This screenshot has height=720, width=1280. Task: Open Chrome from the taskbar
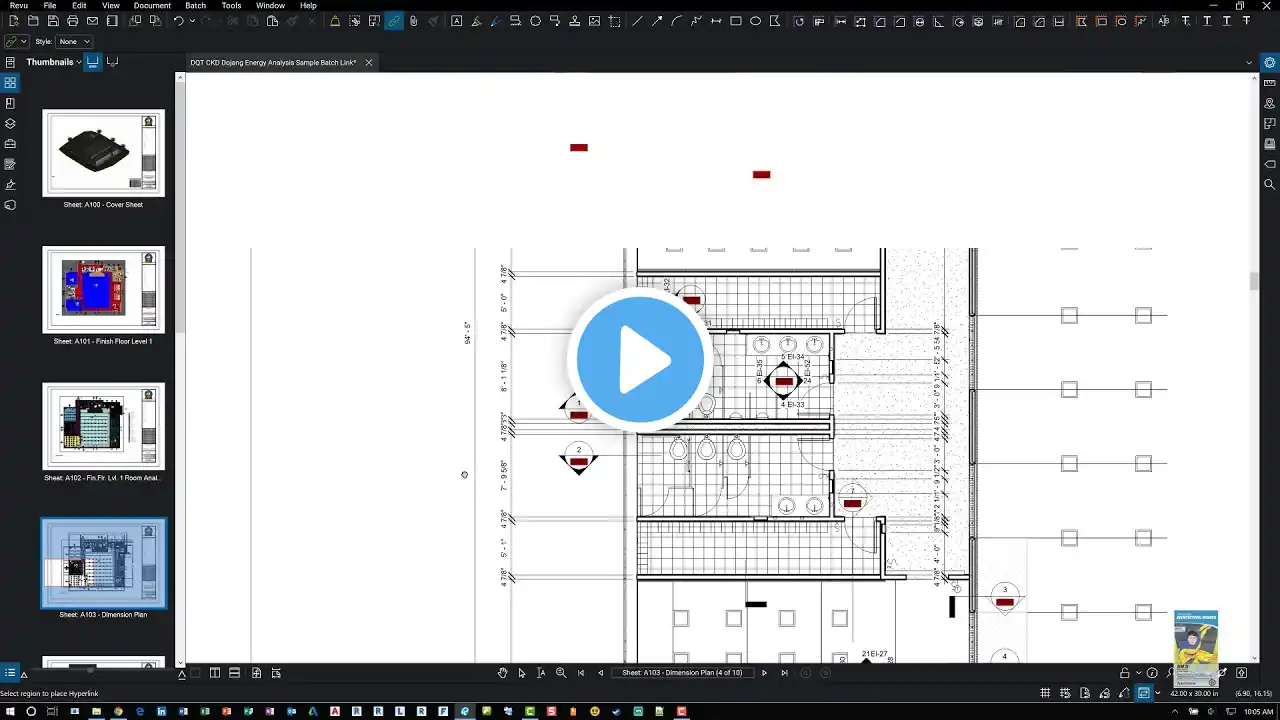click(x=117, y=712)
